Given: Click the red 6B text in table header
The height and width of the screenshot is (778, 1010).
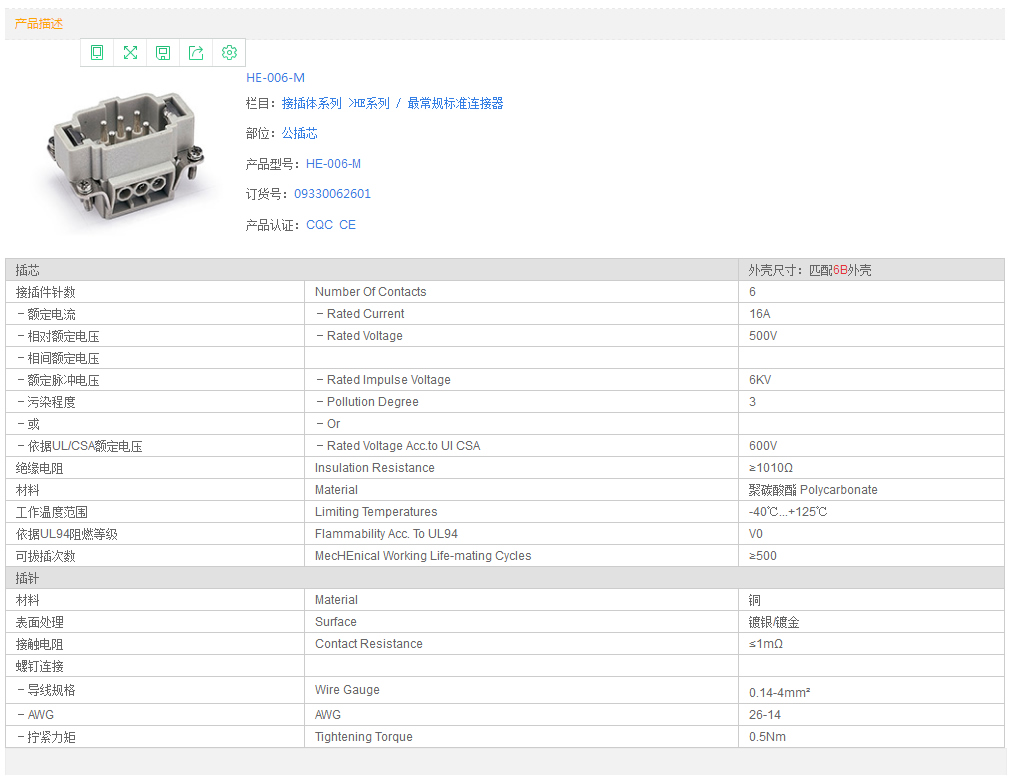Looking at the screenshot, I should (840, 270).
